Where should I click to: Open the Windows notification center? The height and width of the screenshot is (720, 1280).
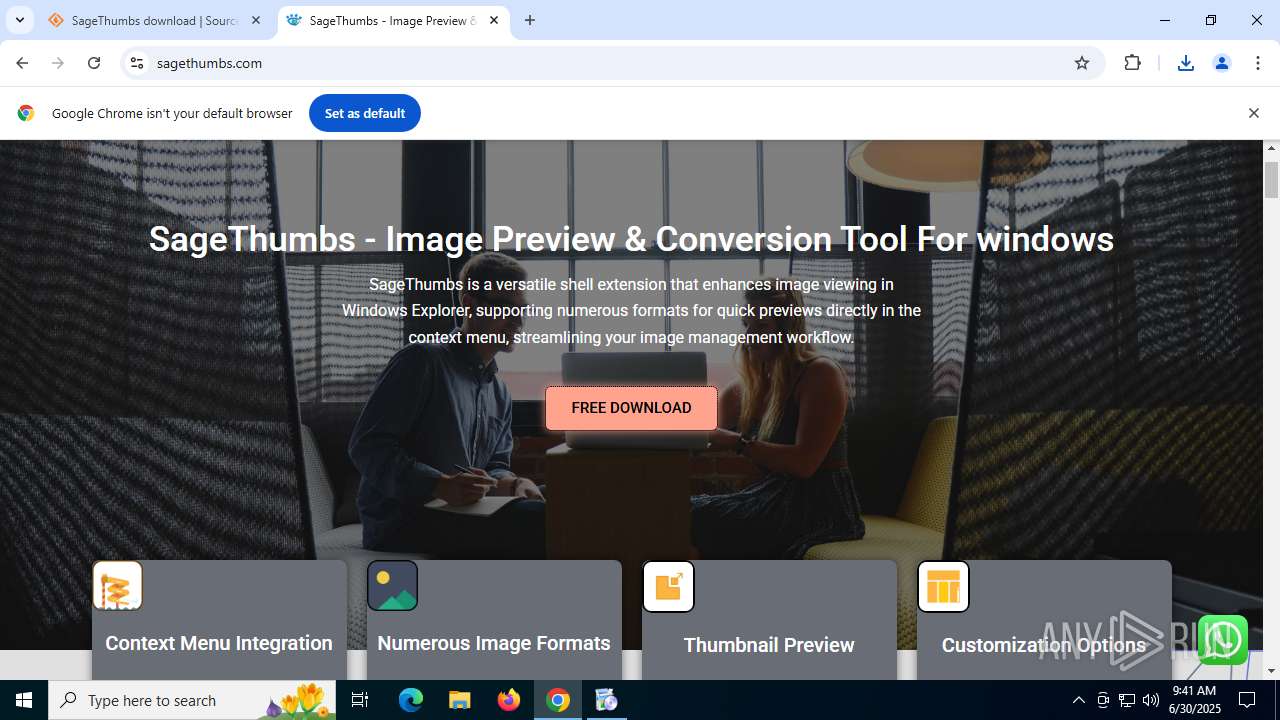(1248, 700)
